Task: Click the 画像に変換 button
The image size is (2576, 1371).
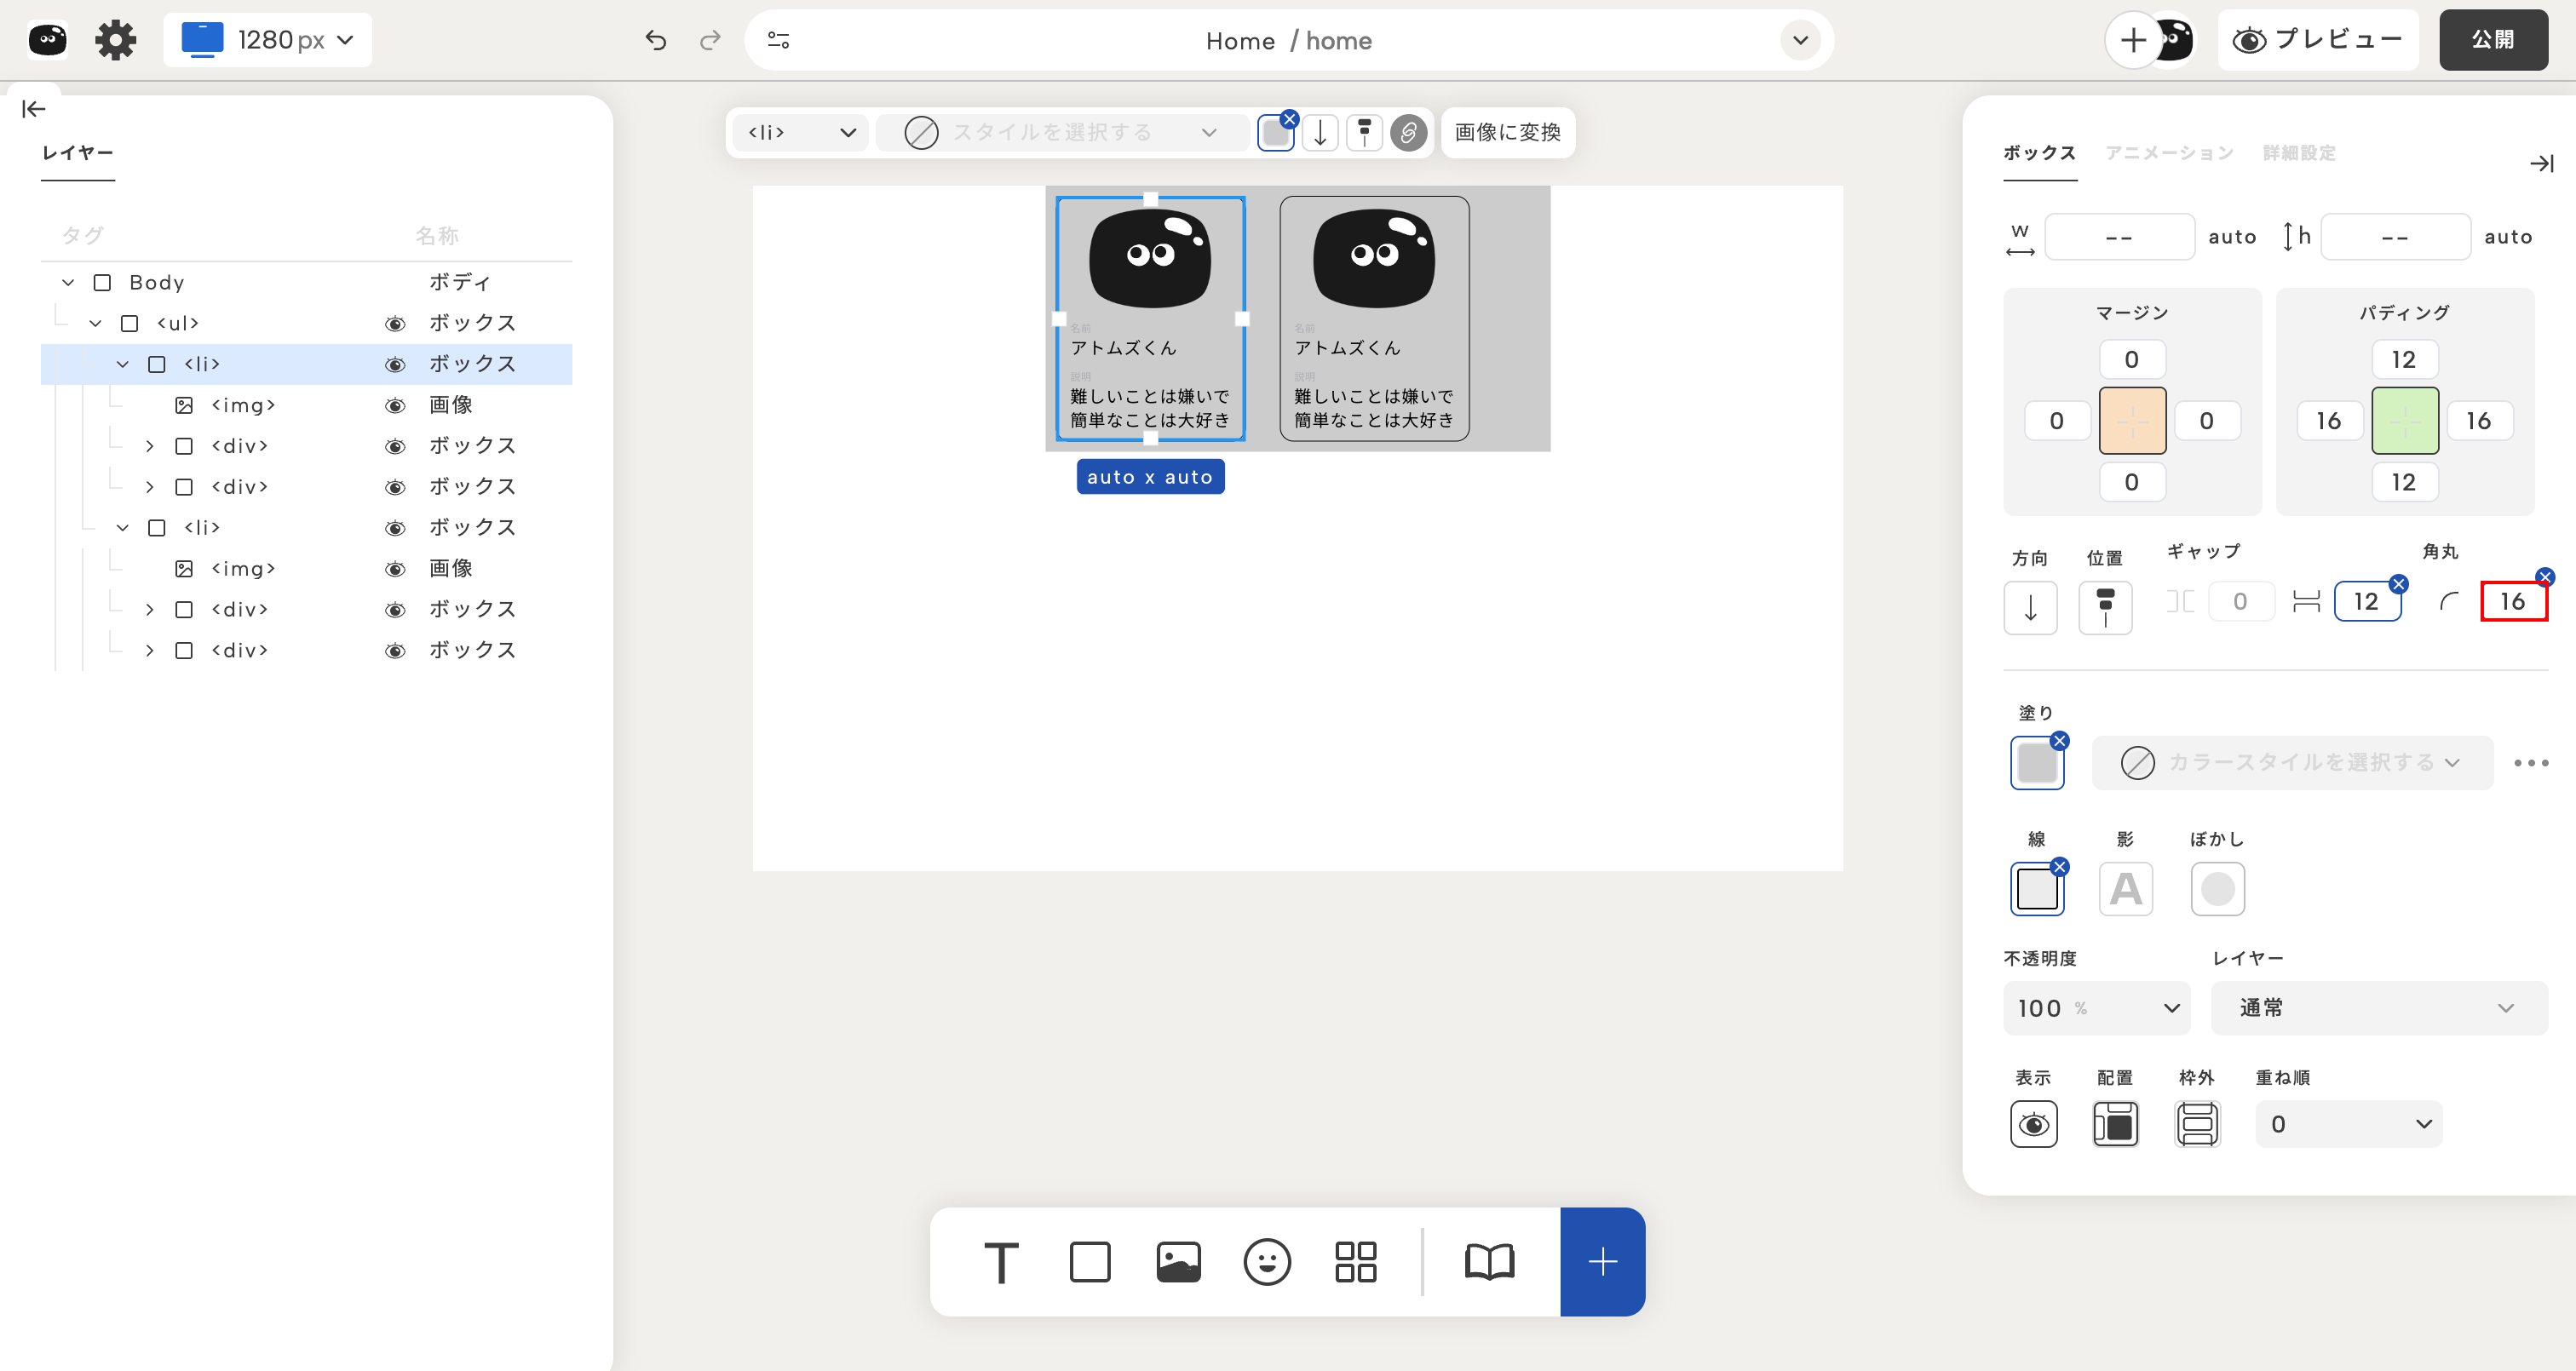Action: (x=1507, y=132)
